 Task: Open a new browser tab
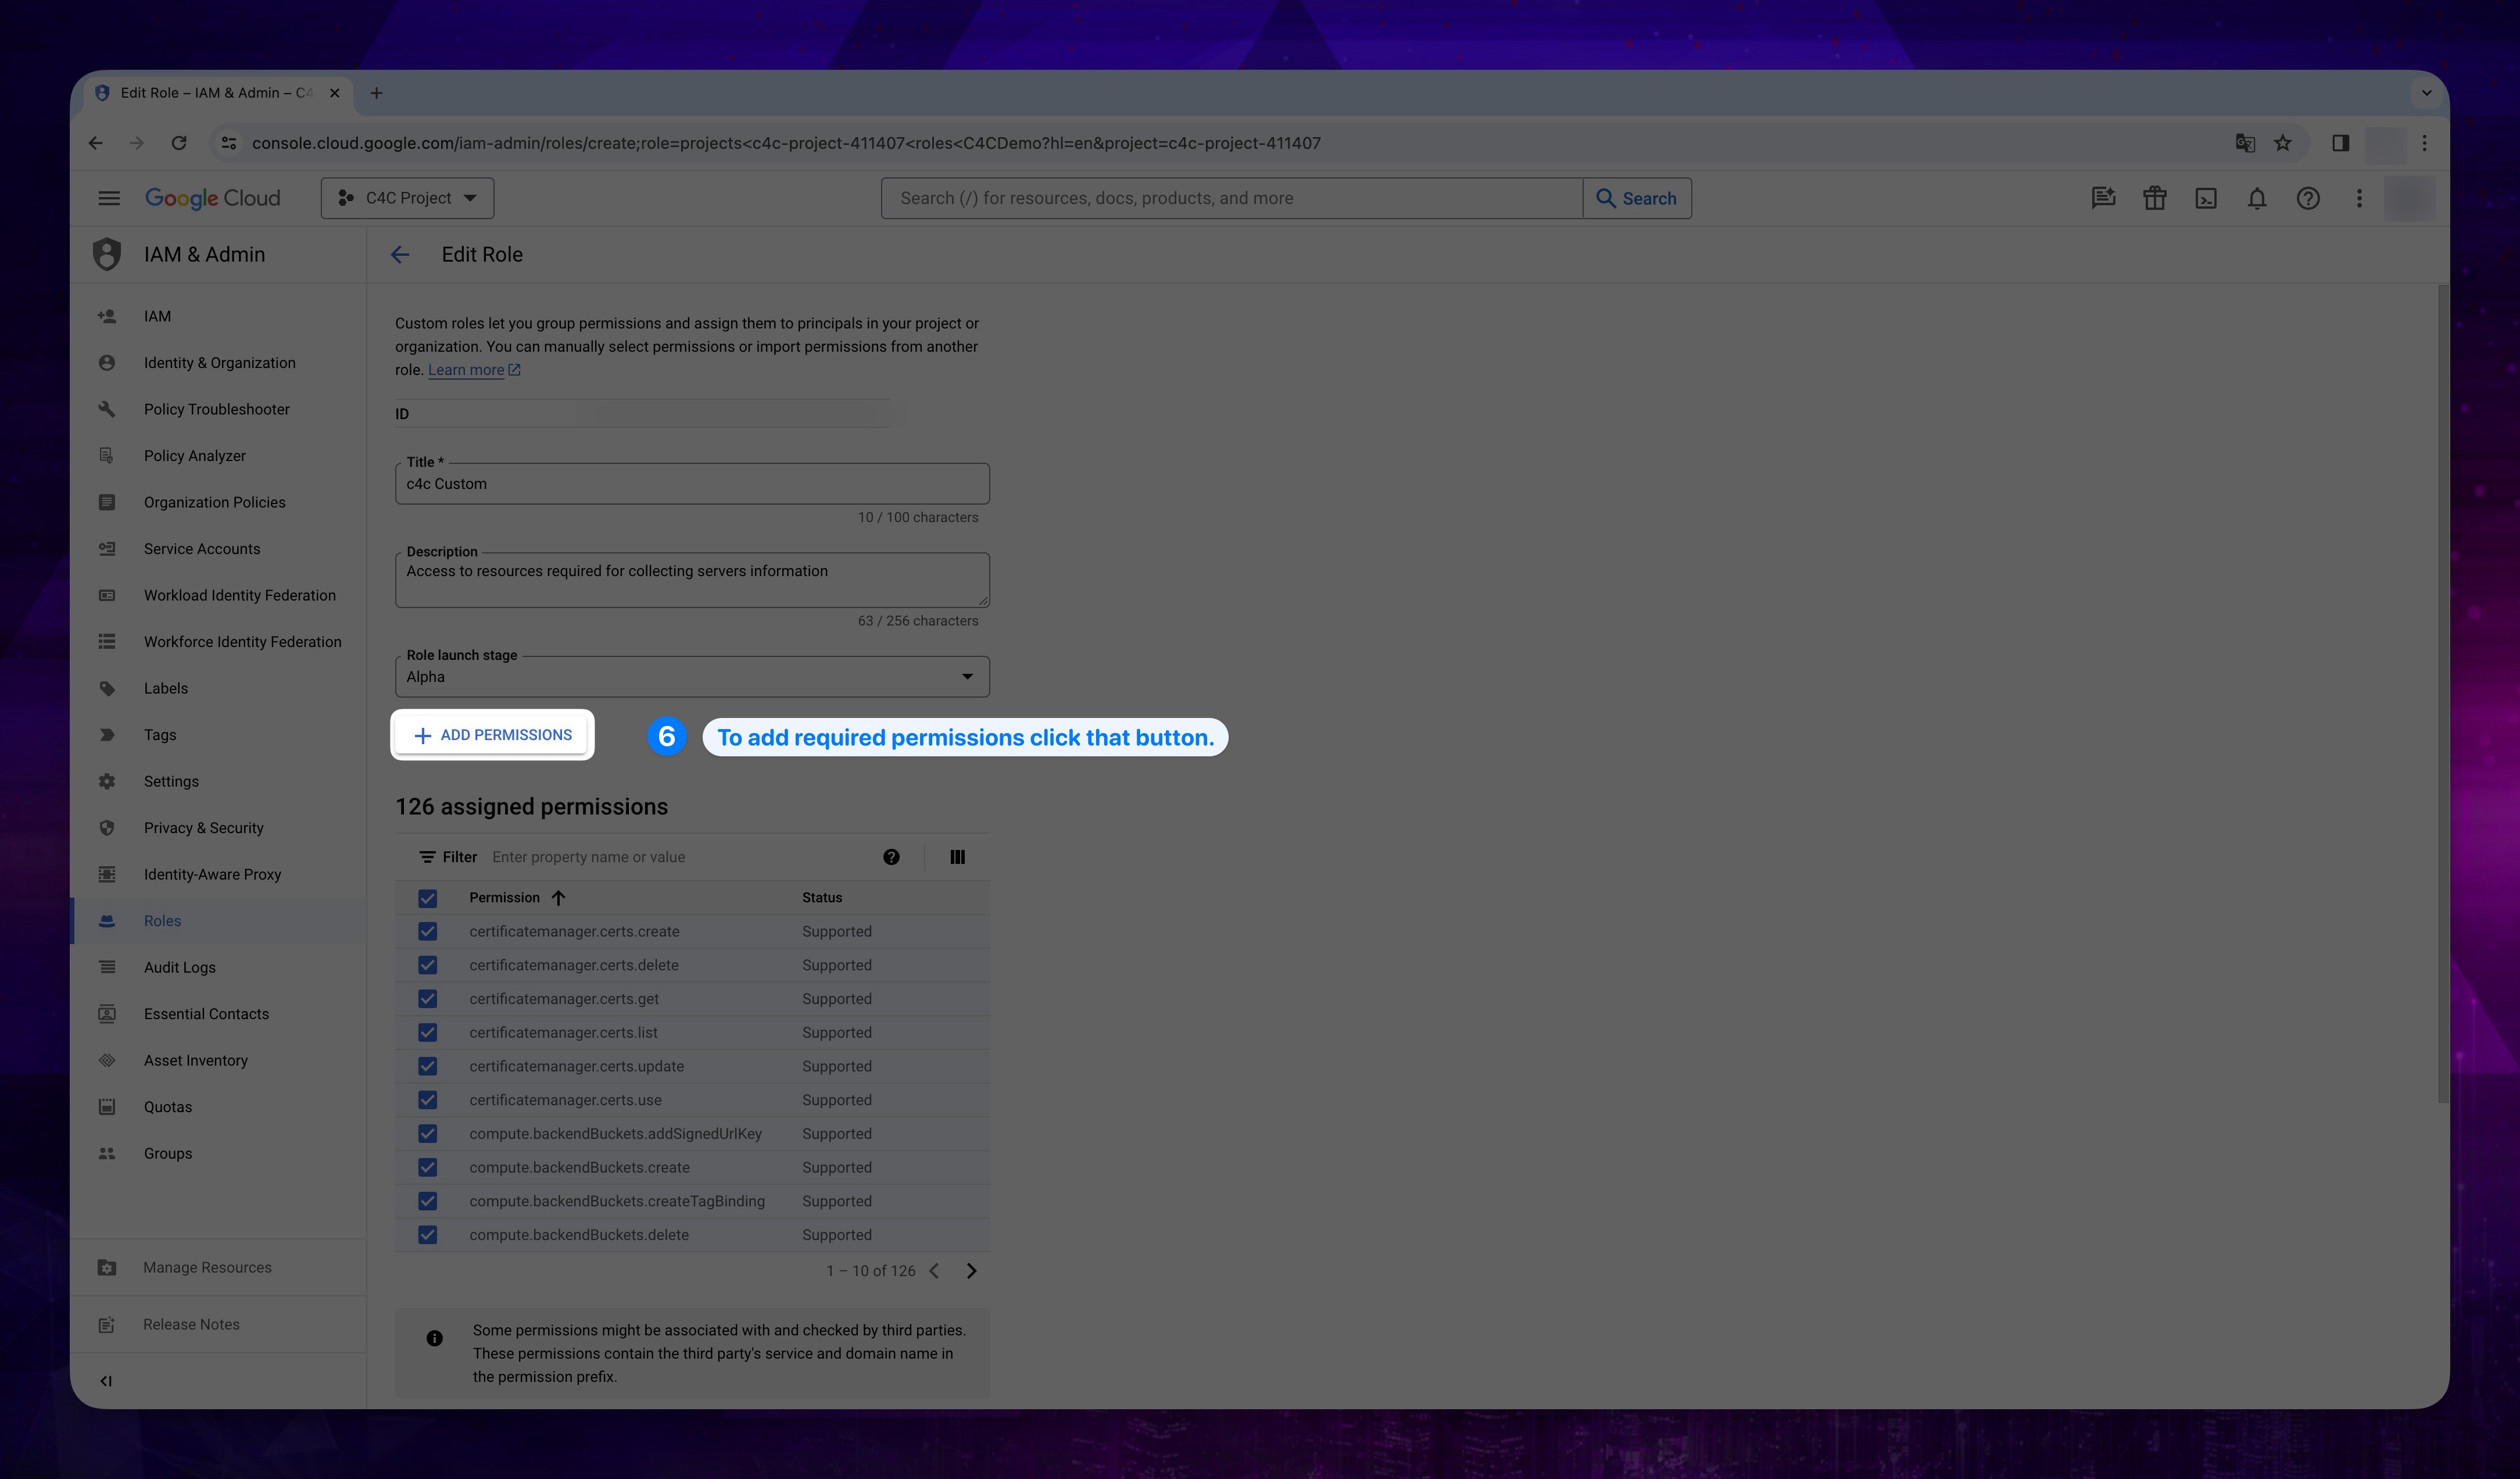(x=376, y=93)
